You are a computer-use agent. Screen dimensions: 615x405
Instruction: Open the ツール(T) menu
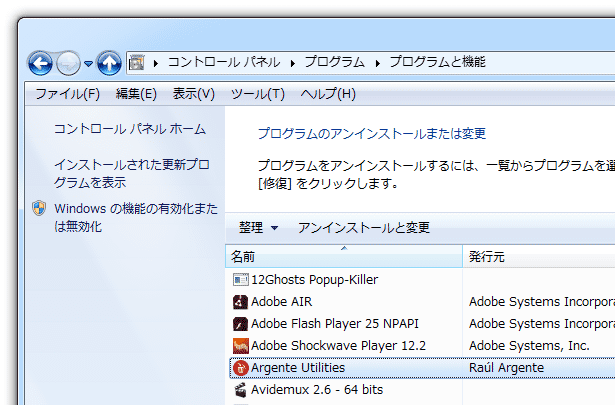click(x=258, y=94)
